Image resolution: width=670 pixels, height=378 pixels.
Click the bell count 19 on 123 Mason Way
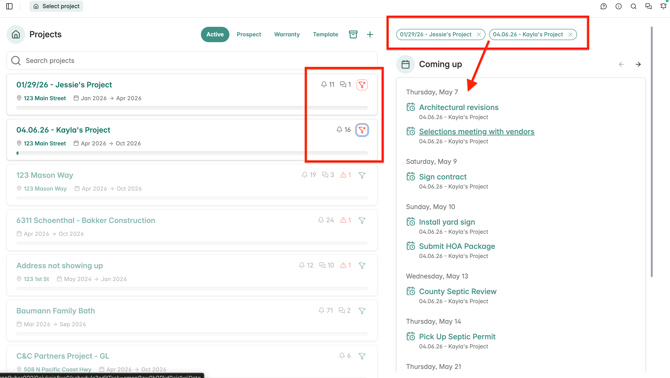[x=309, y=175]
